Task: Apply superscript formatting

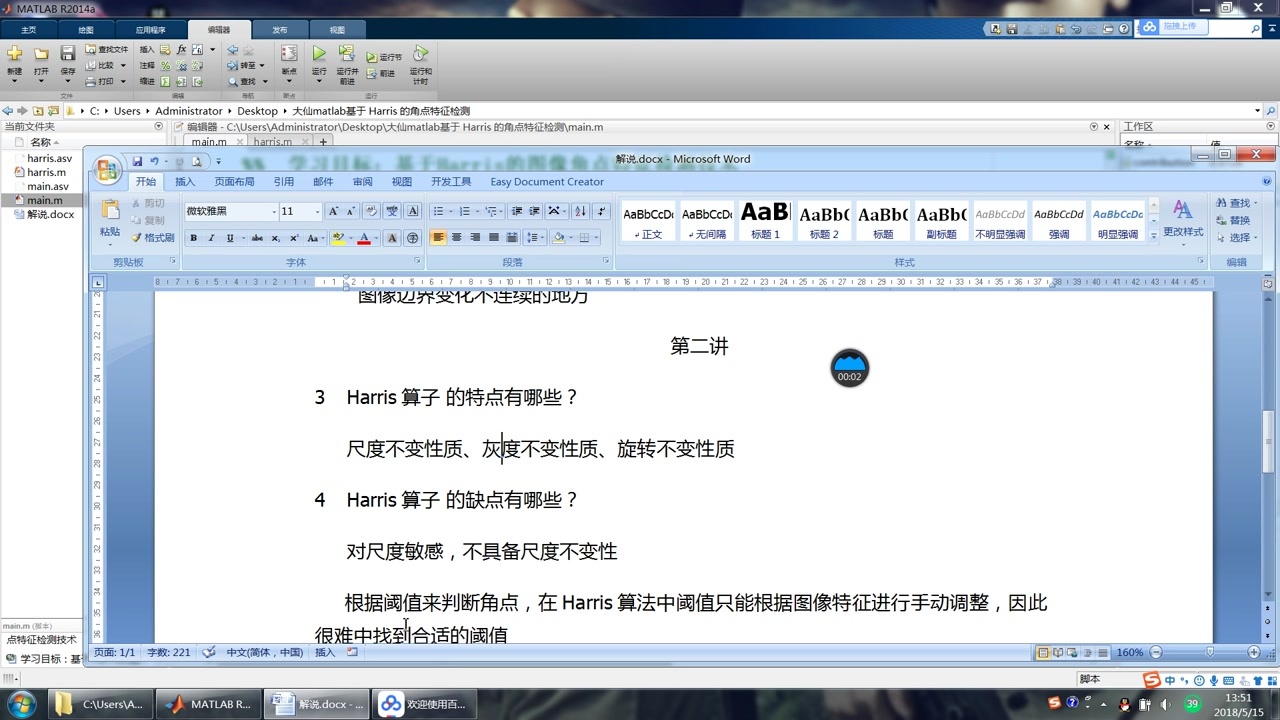Action: pyautogui.click(x=294, y=238)
